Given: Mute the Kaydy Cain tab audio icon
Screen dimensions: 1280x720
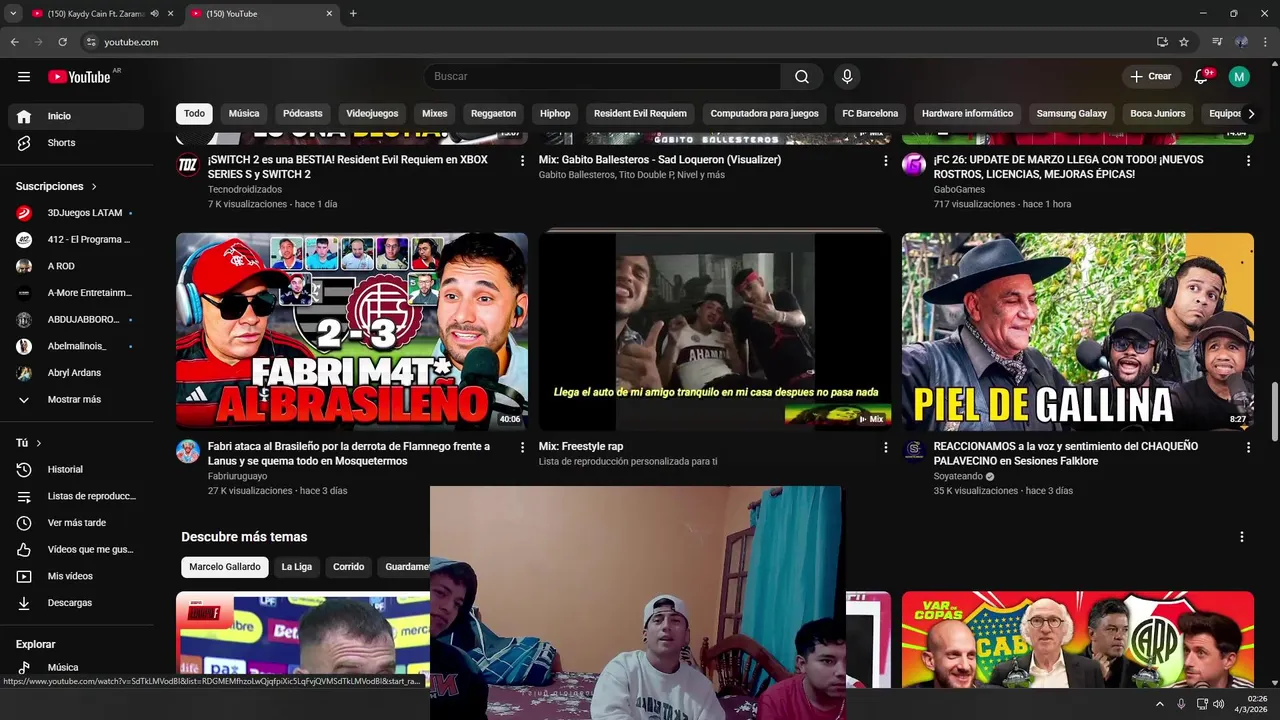Looking at the screenshot, I should click(x=154, y=14).
